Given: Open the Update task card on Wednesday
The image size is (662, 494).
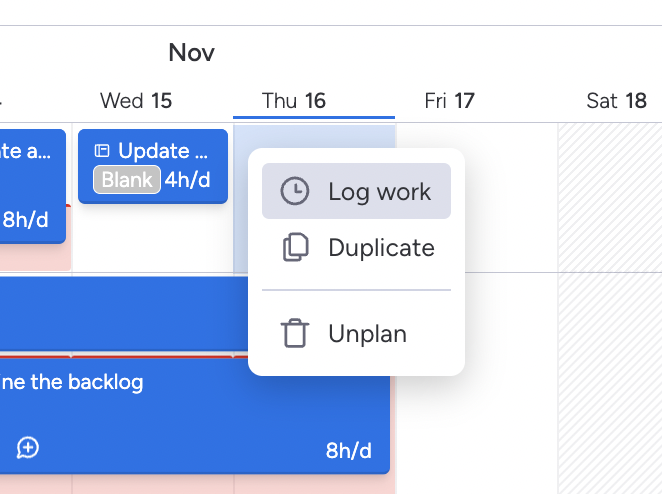Looking at the screenshot, I should (164, 151).
